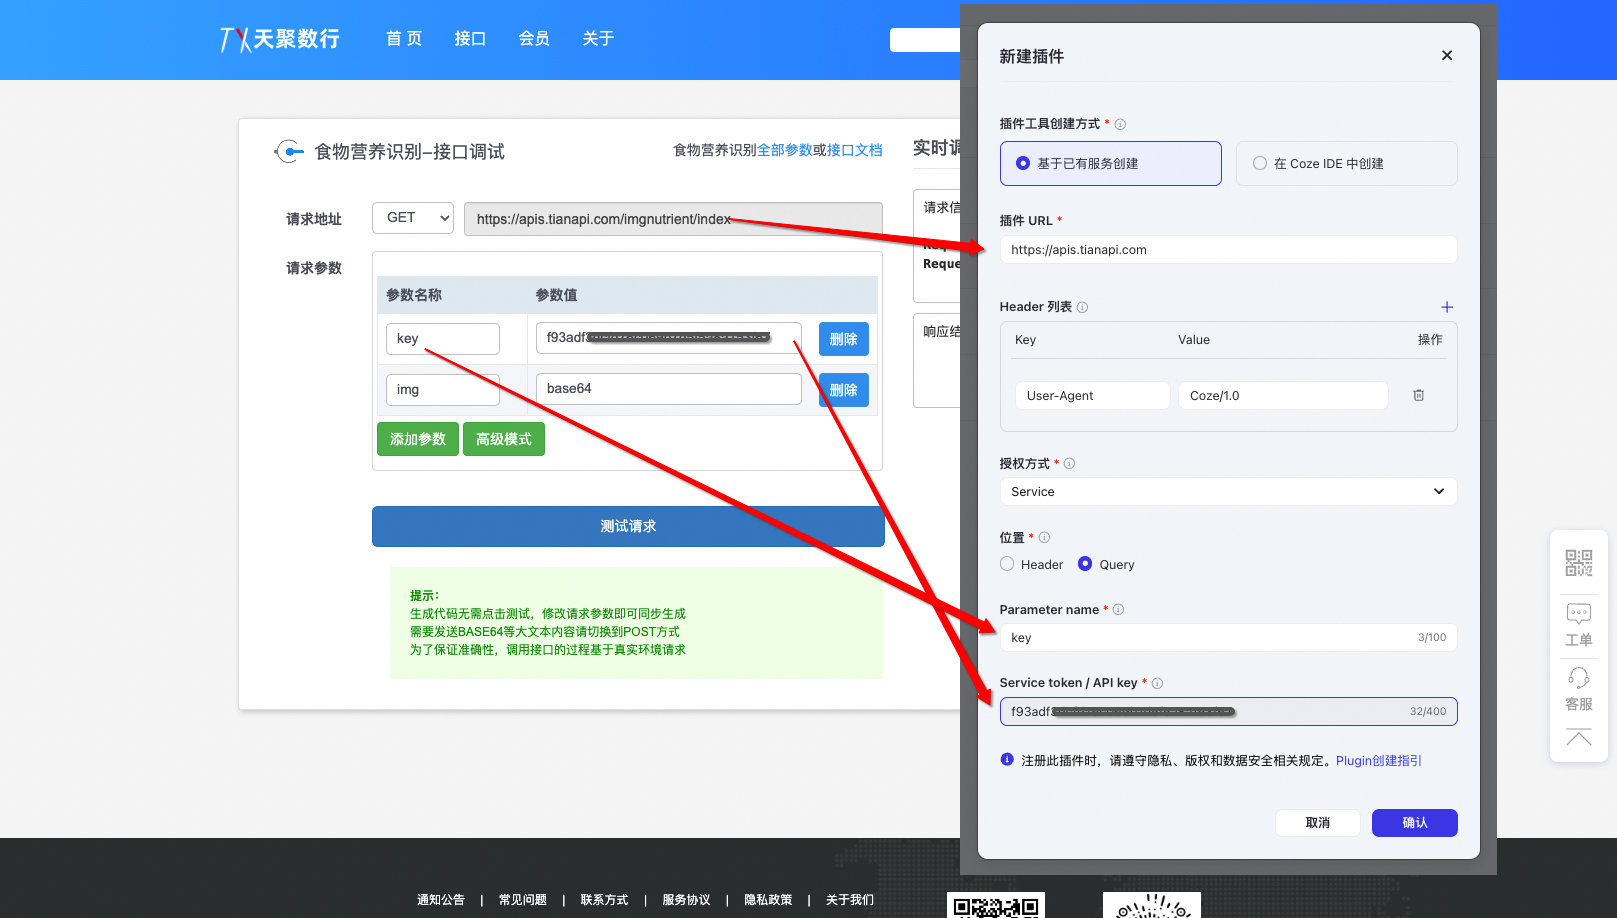Focus the Coze/1.0 value field
Viewport: 1617px width, 918px height.
click(x=1282, y=395)
